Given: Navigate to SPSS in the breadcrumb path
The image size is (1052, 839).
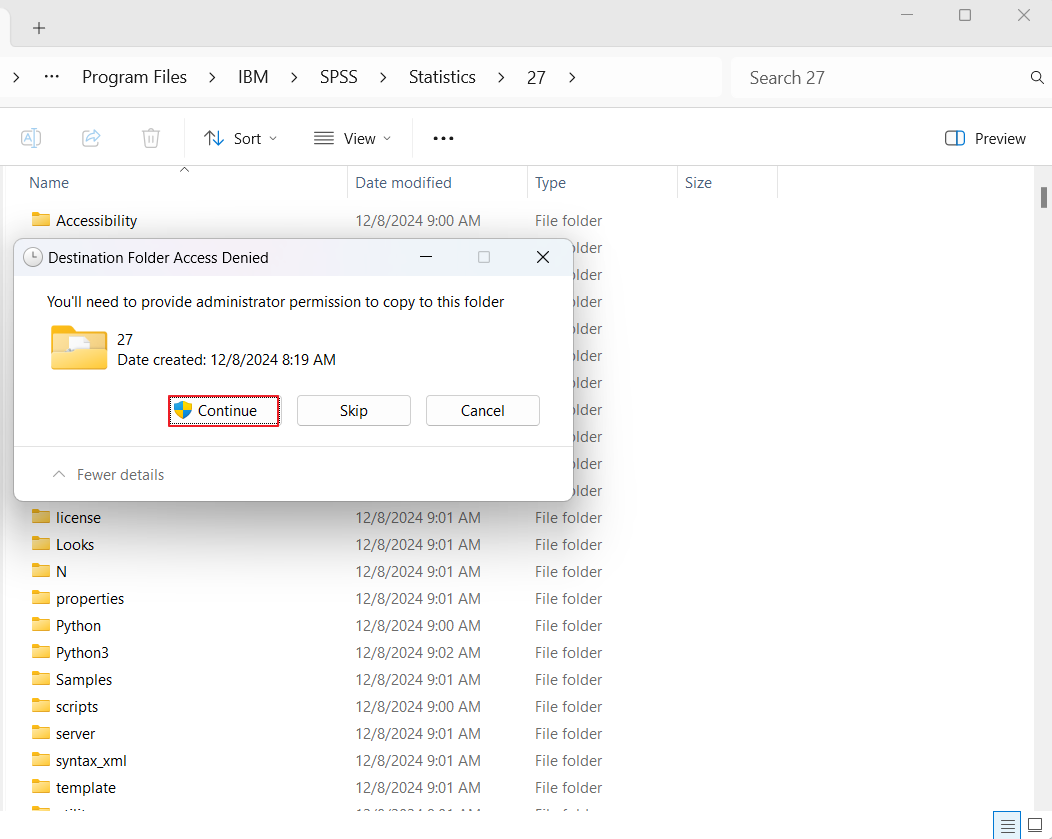Looking at the screenshot, I should pyautogui.click(x=338, y=77).
